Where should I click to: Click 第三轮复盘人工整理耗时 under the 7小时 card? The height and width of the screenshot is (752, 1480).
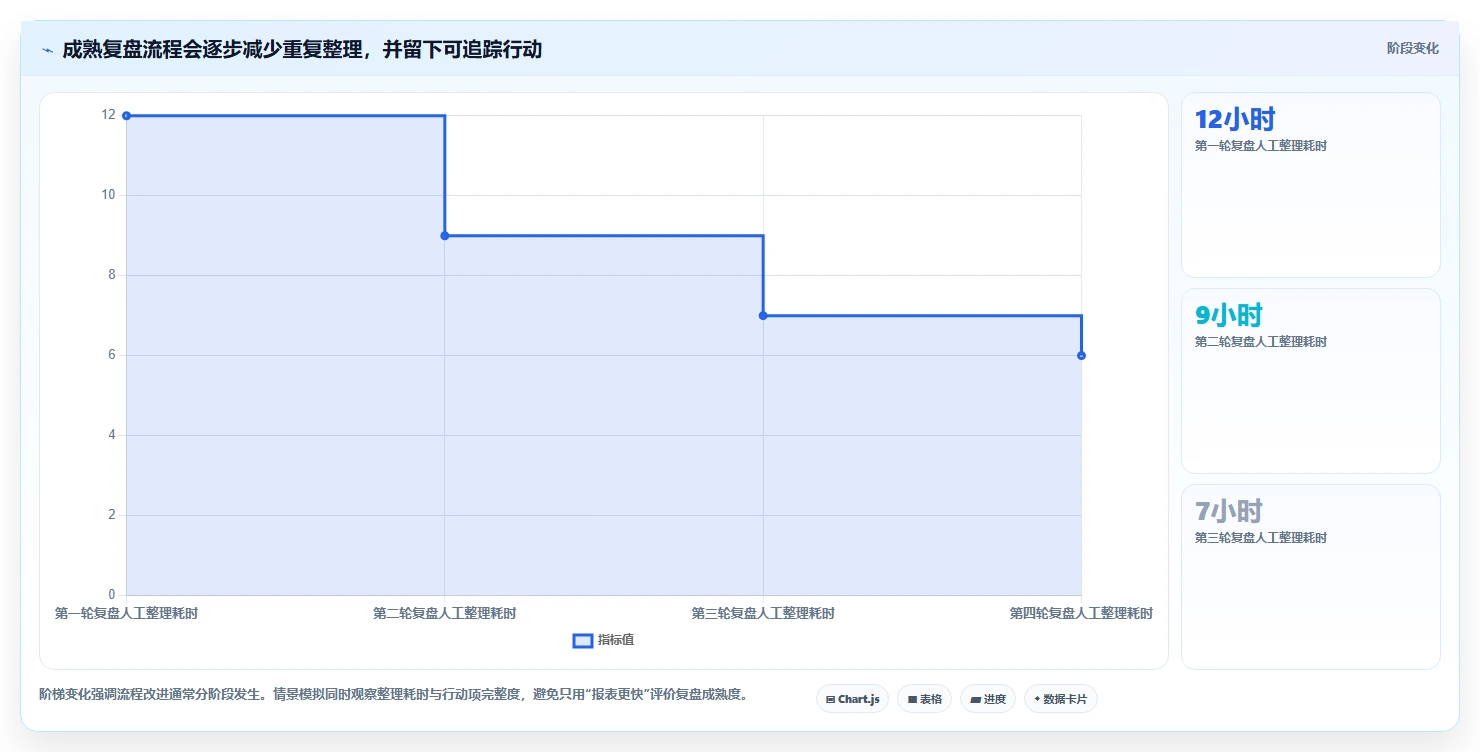click(1261, 538)
